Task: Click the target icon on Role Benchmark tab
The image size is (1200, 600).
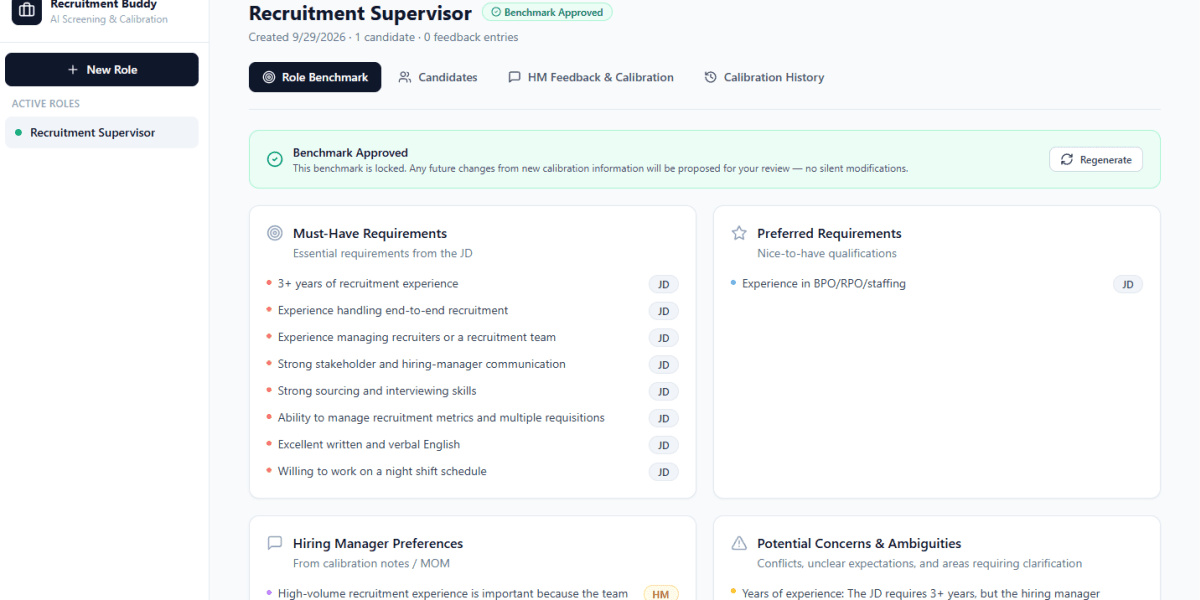Action: [268, 77]
